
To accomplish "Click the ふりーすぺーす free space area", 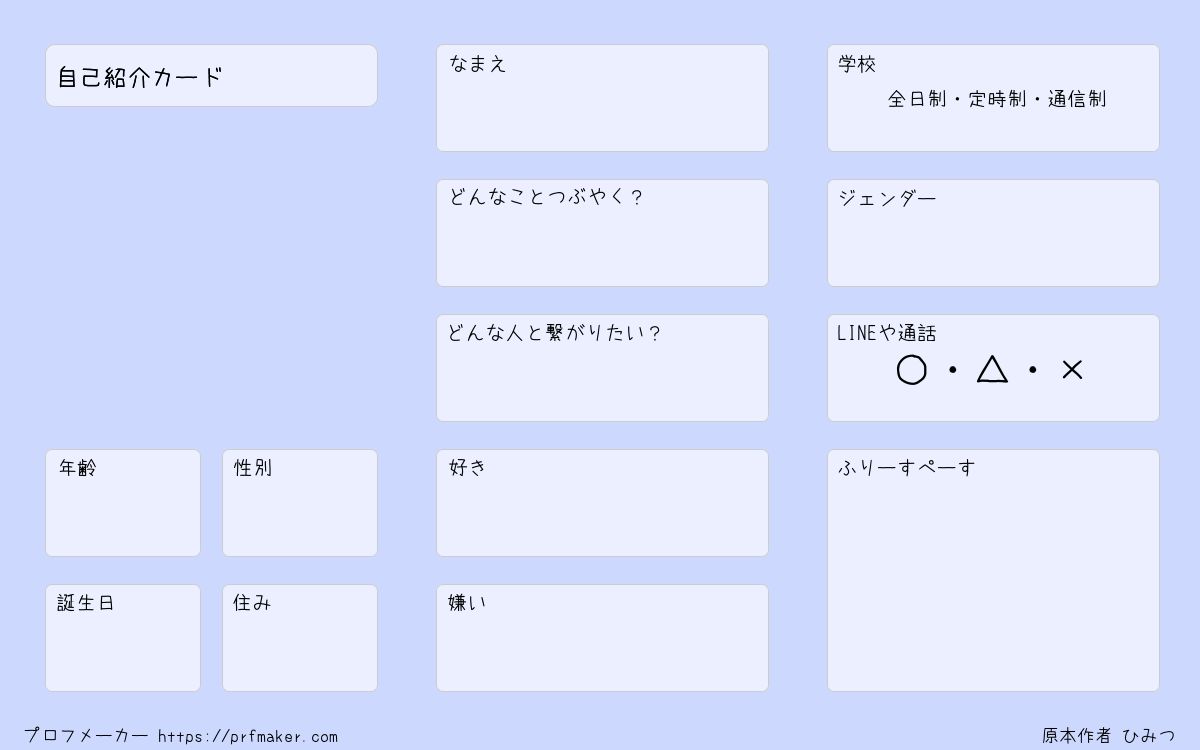I will coord(993,570).
